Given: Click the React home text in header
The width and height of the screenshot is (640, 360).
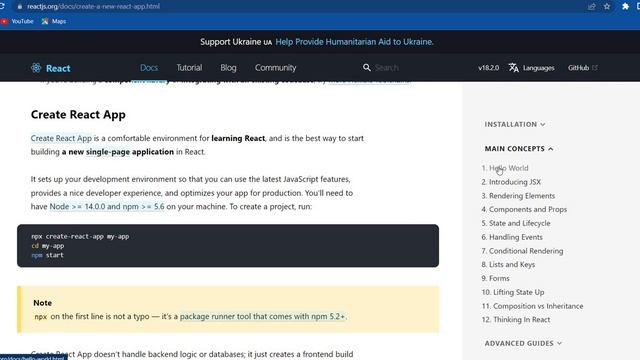Looking at the screenshot, I should point(58,69).
